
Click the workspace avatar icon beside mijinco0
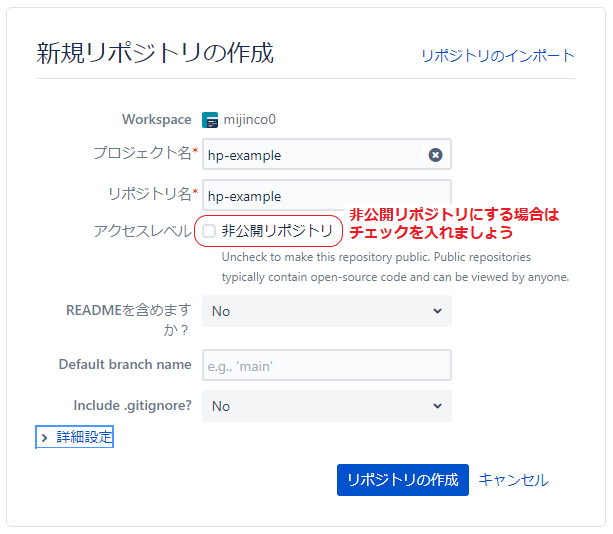click(210, 120)
